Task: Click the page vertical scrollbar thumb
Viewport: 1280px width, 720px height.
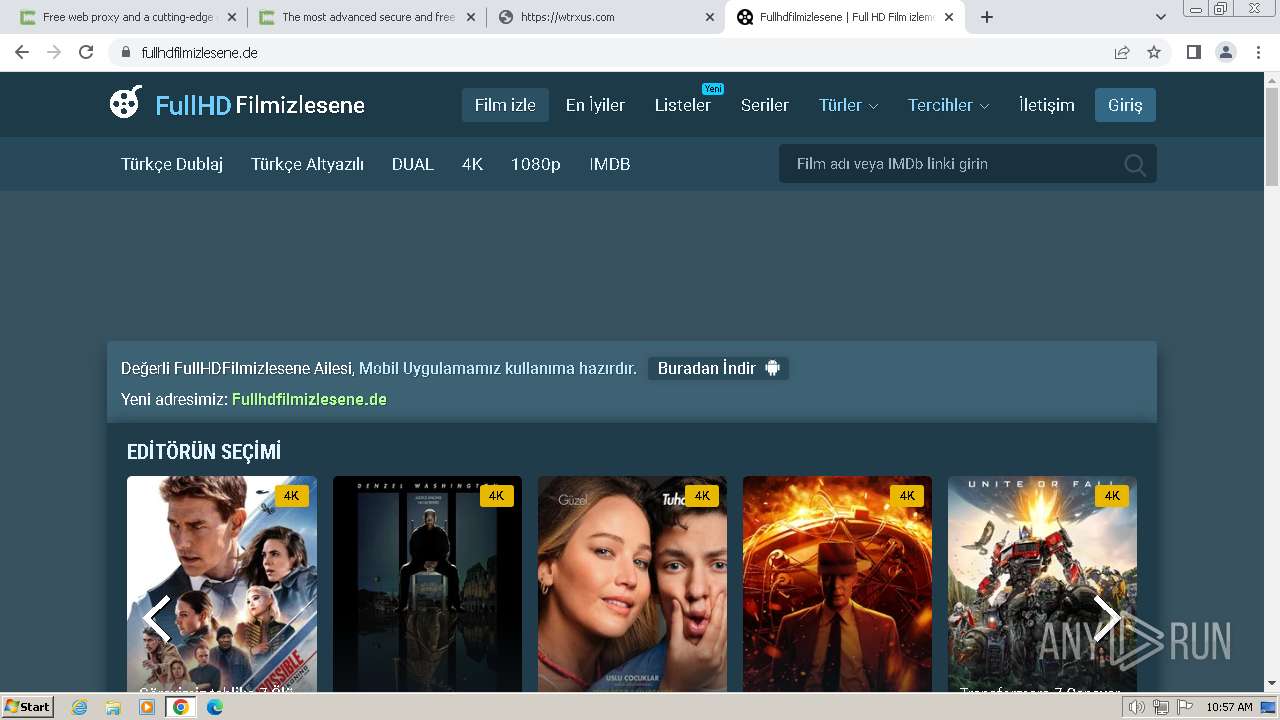Action: [x=1272, y=137]
